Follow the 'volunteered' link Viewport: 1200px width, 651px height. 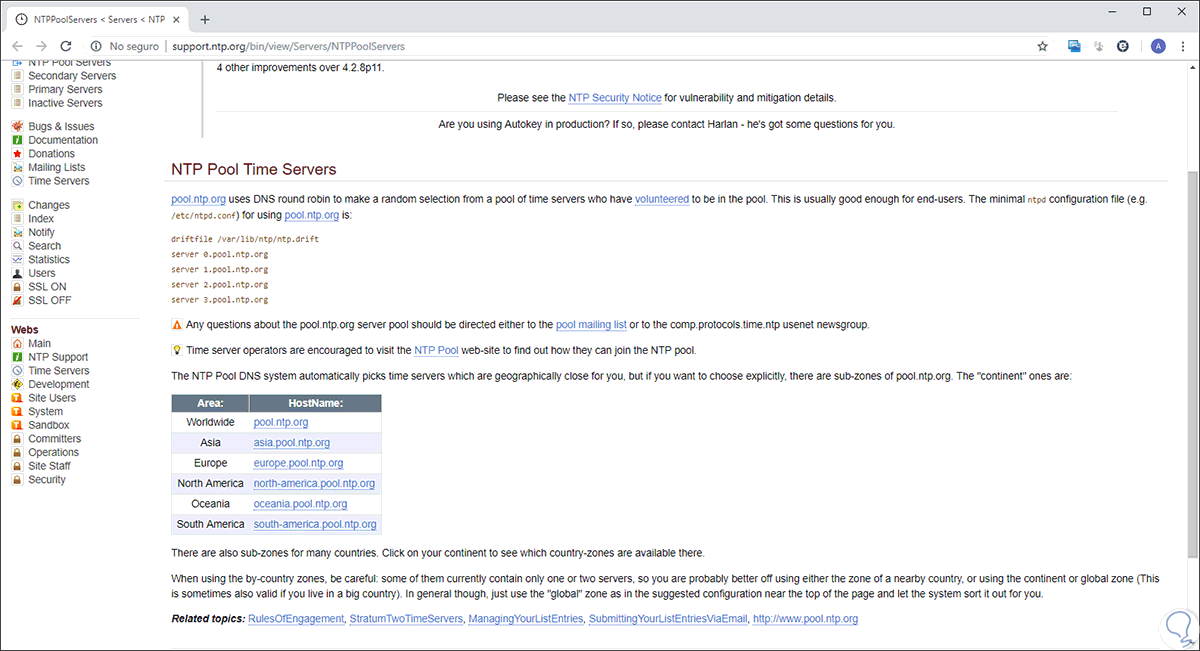(x=662, y=200)
